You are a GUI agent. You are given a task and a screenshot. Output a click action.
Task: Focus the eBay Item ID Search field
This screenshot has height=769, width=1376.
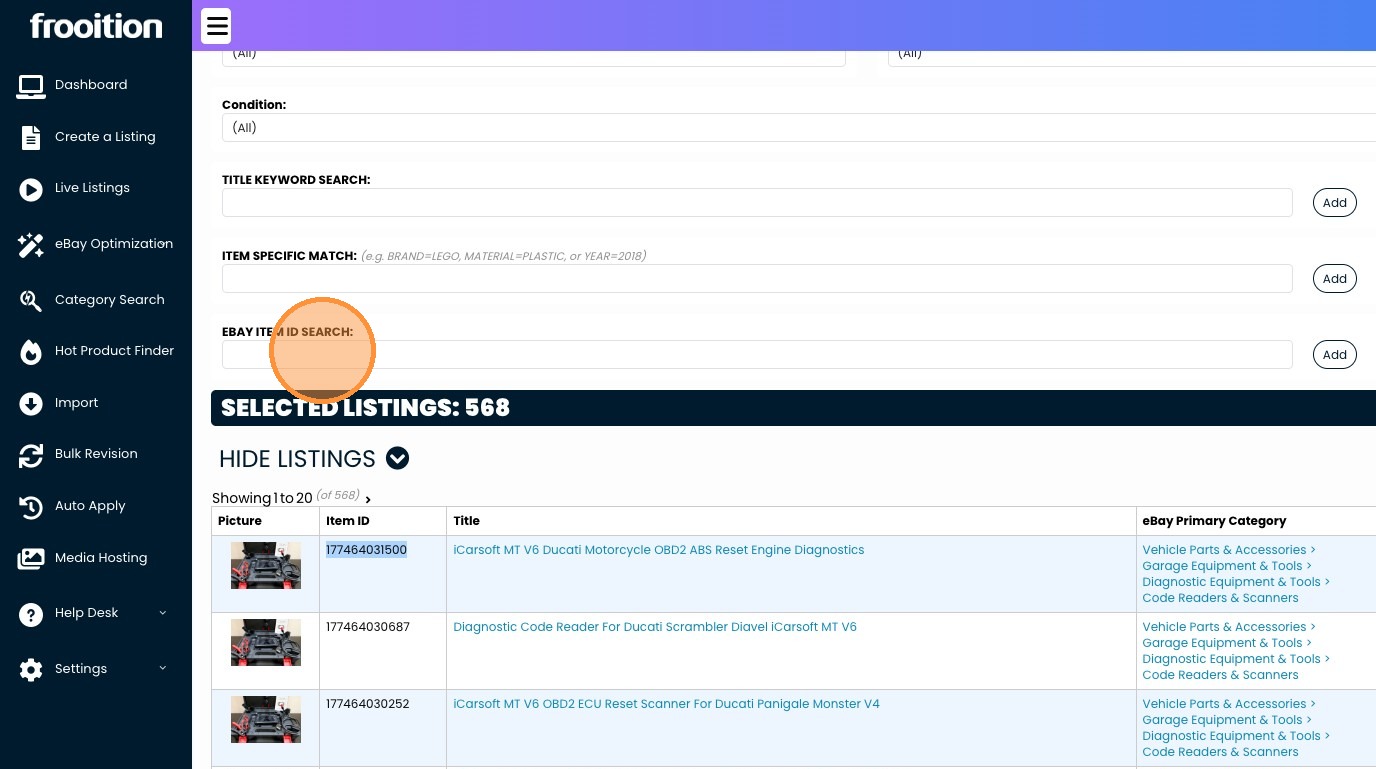(x=757, y=355)
